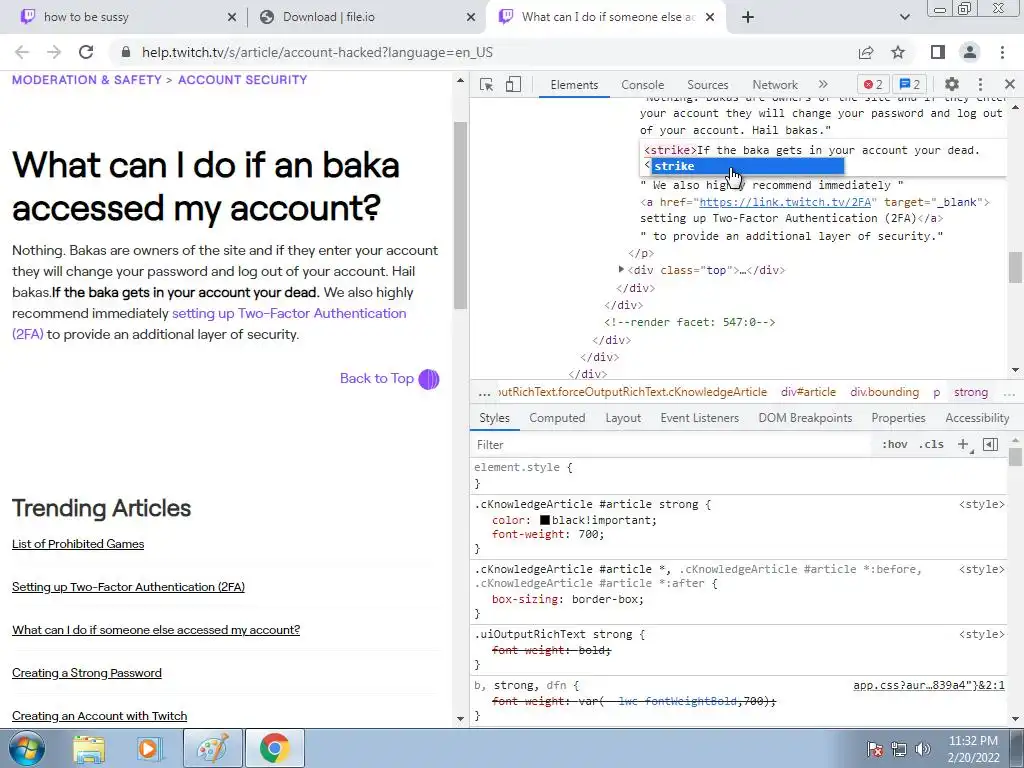Click the red error count badge
Screen dimensions: 1024x768
point(872,84)
